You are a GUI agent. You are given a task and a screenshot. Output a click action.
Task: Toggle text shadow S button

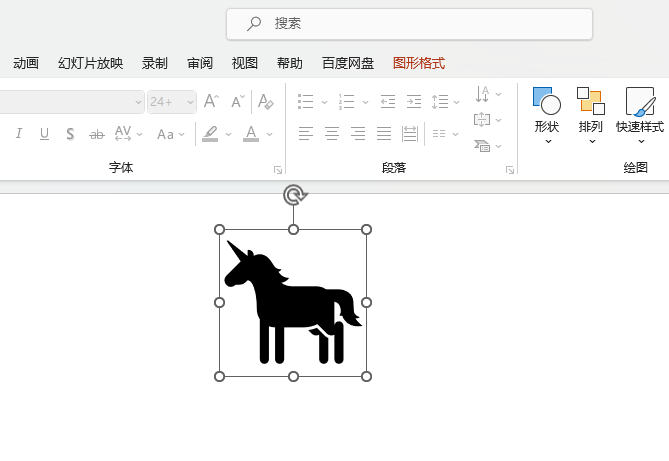[70, 134]
